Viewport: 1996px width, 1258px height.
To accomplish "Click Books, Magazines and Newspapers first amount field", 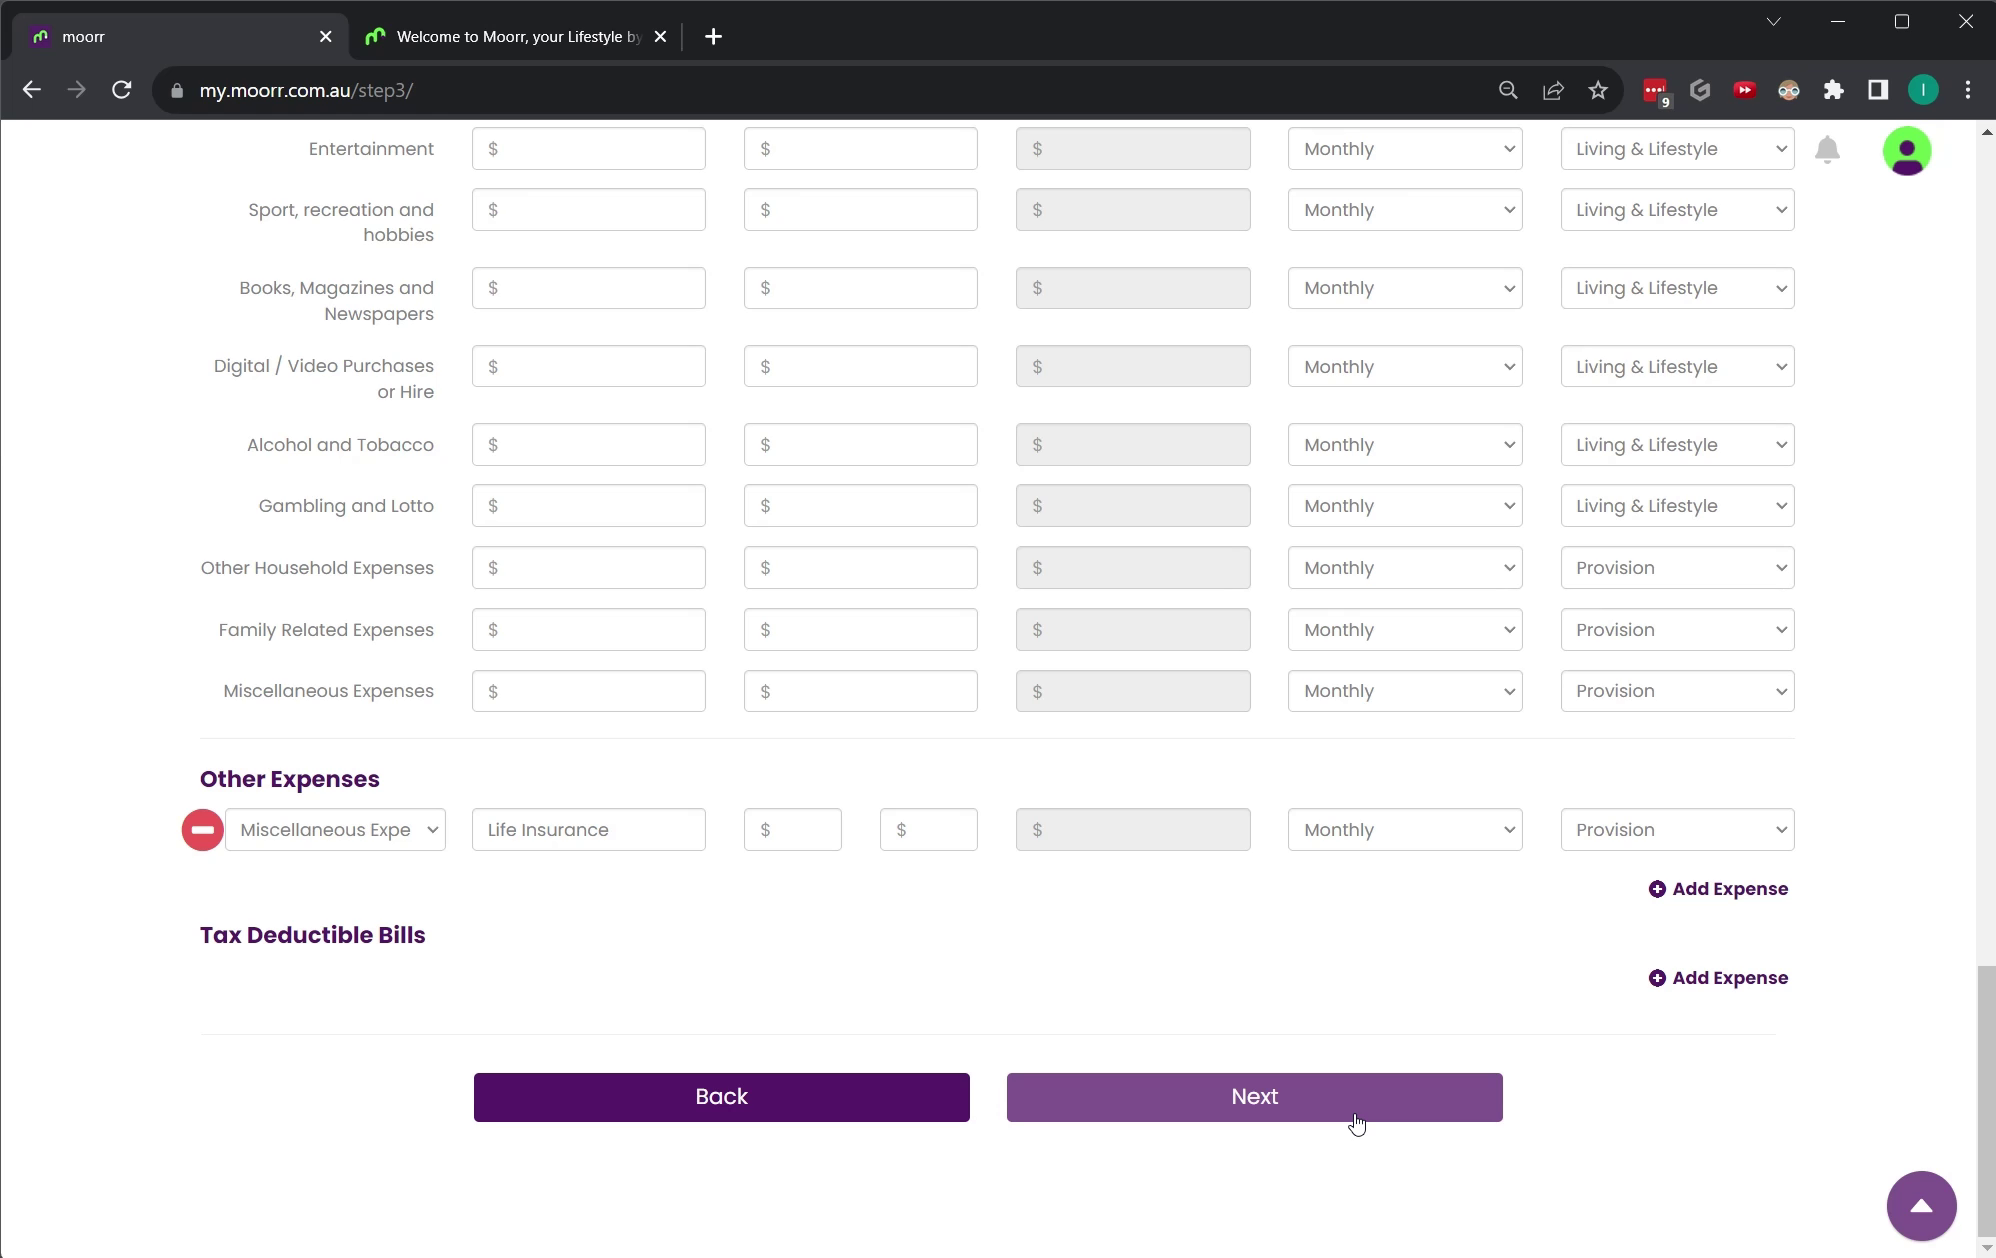I will tap(588, 288).
